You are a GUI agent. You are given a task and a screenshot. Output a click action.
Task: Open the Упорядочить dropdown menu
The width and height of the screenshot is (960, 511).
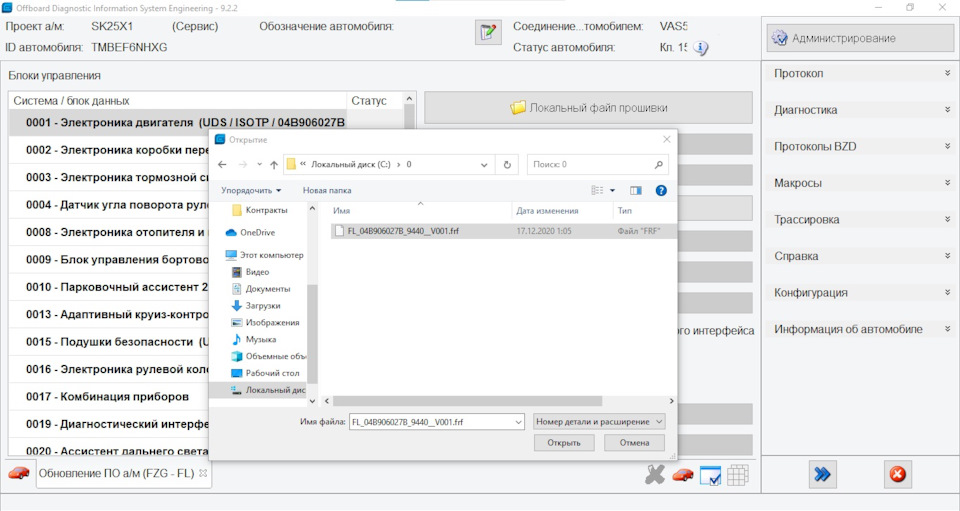pyautogui.click(x=251, y=190)
